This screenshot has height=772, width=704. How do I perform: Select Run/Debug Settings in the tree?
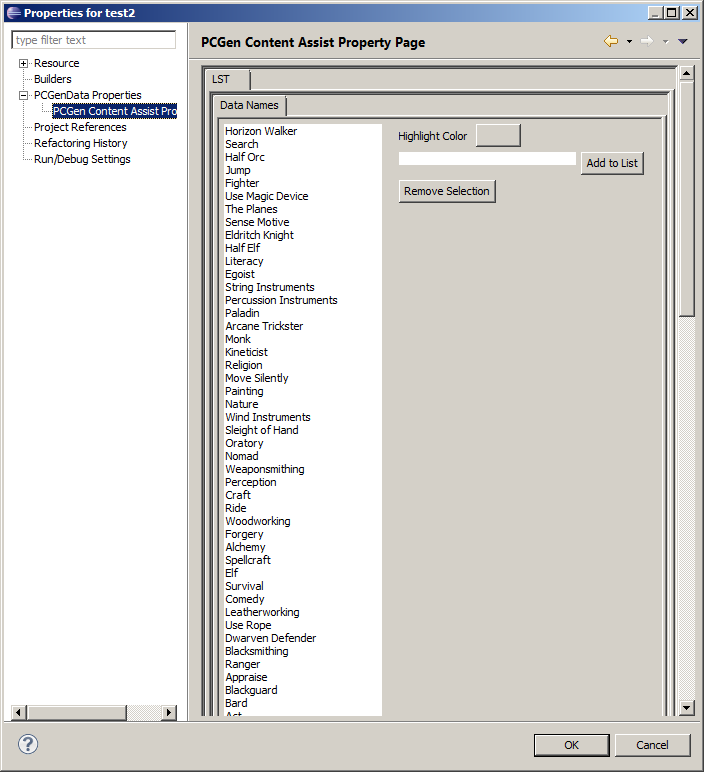click(82, 159)
